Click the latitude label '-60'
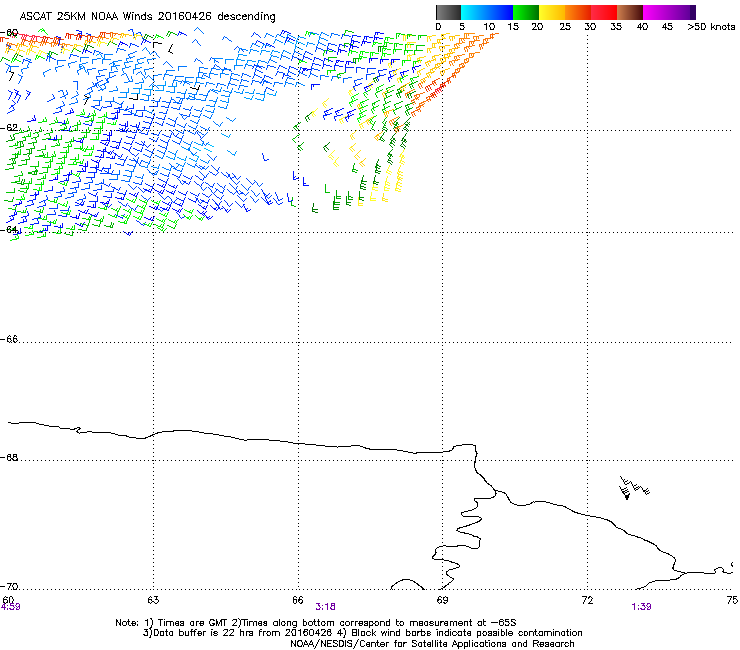The image size is (740, 650). [10, 33]
